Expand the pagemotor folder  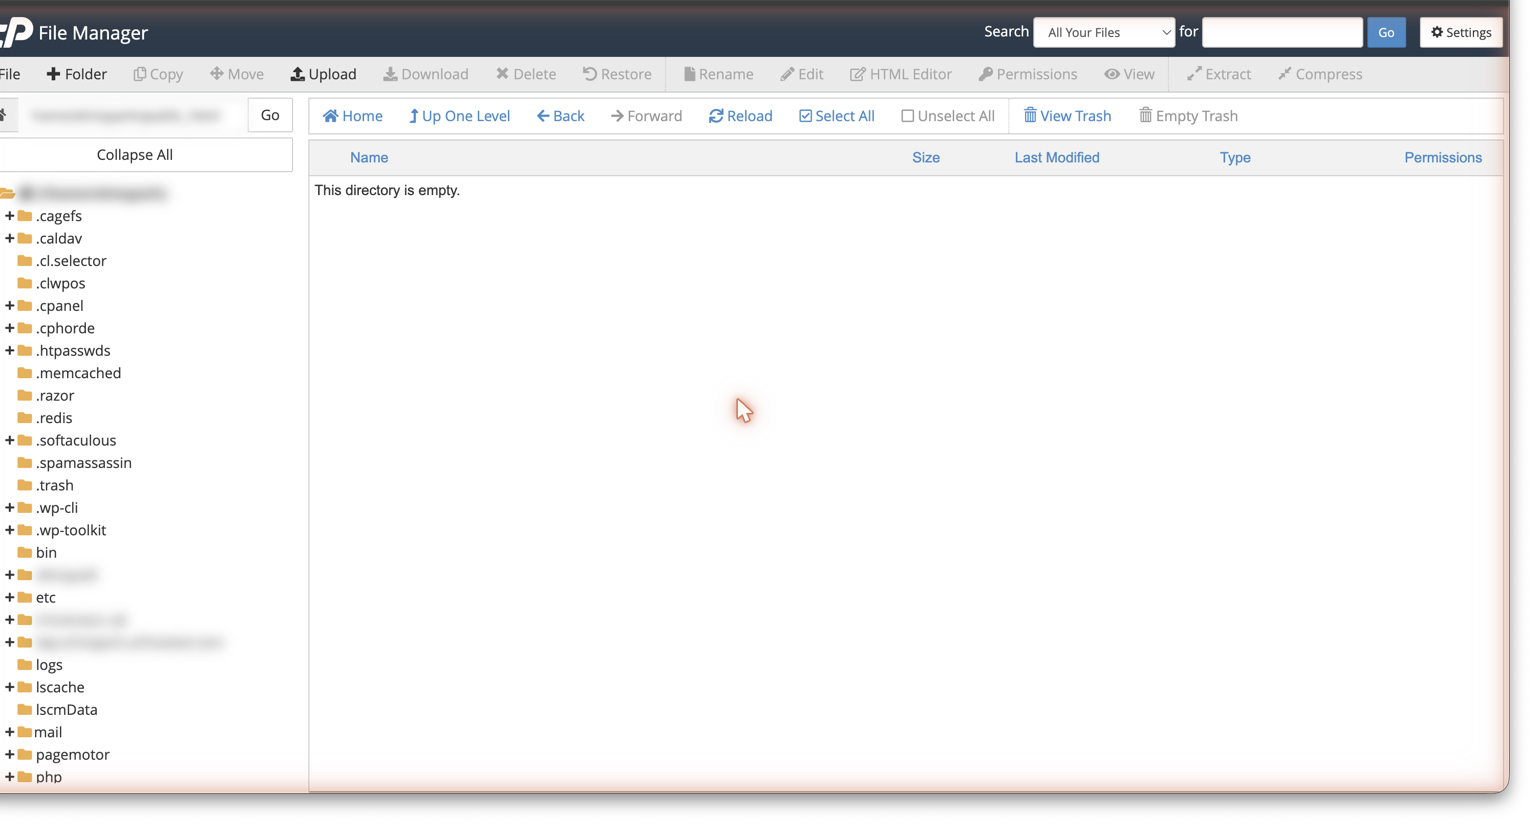pyautogui.click(x=10, y=755)
